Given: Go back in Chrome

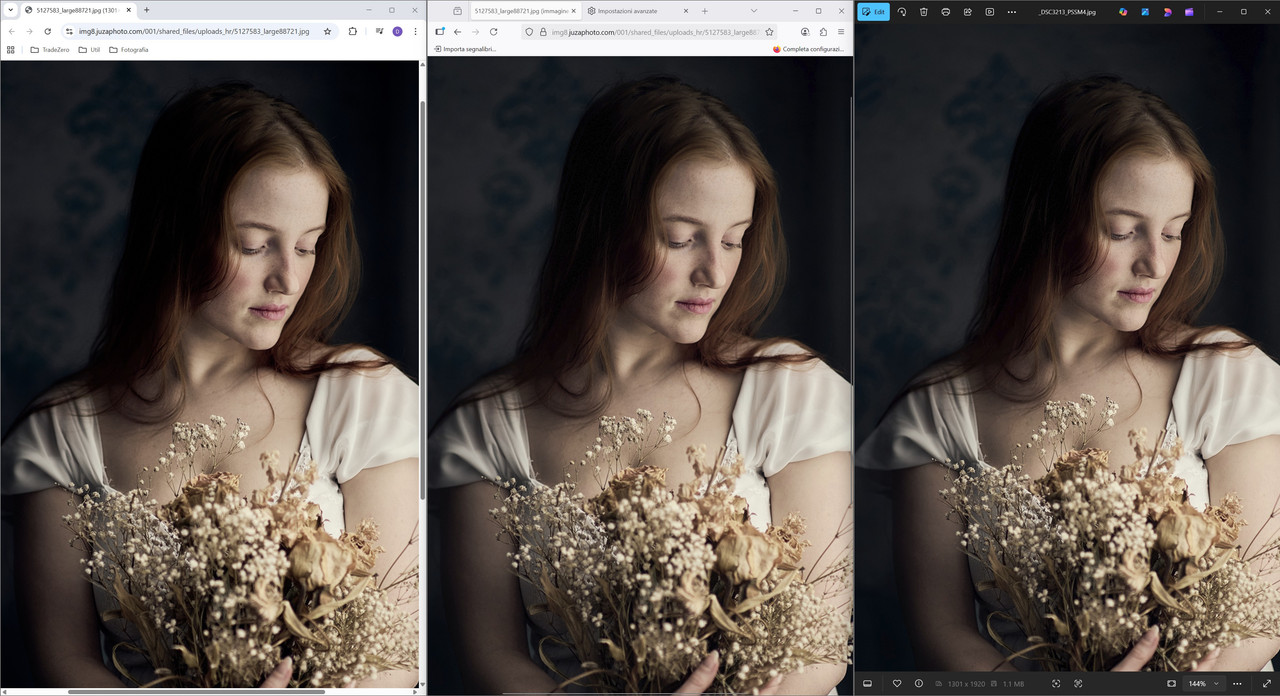Looking at the screenshot, I should 12,31.
